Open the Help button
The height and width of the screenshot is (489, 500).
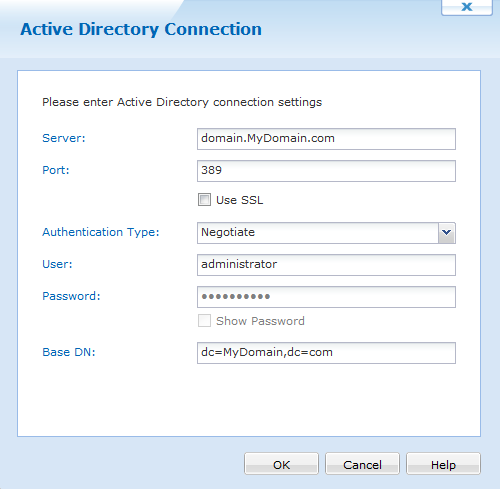click(x=443, y=464)
